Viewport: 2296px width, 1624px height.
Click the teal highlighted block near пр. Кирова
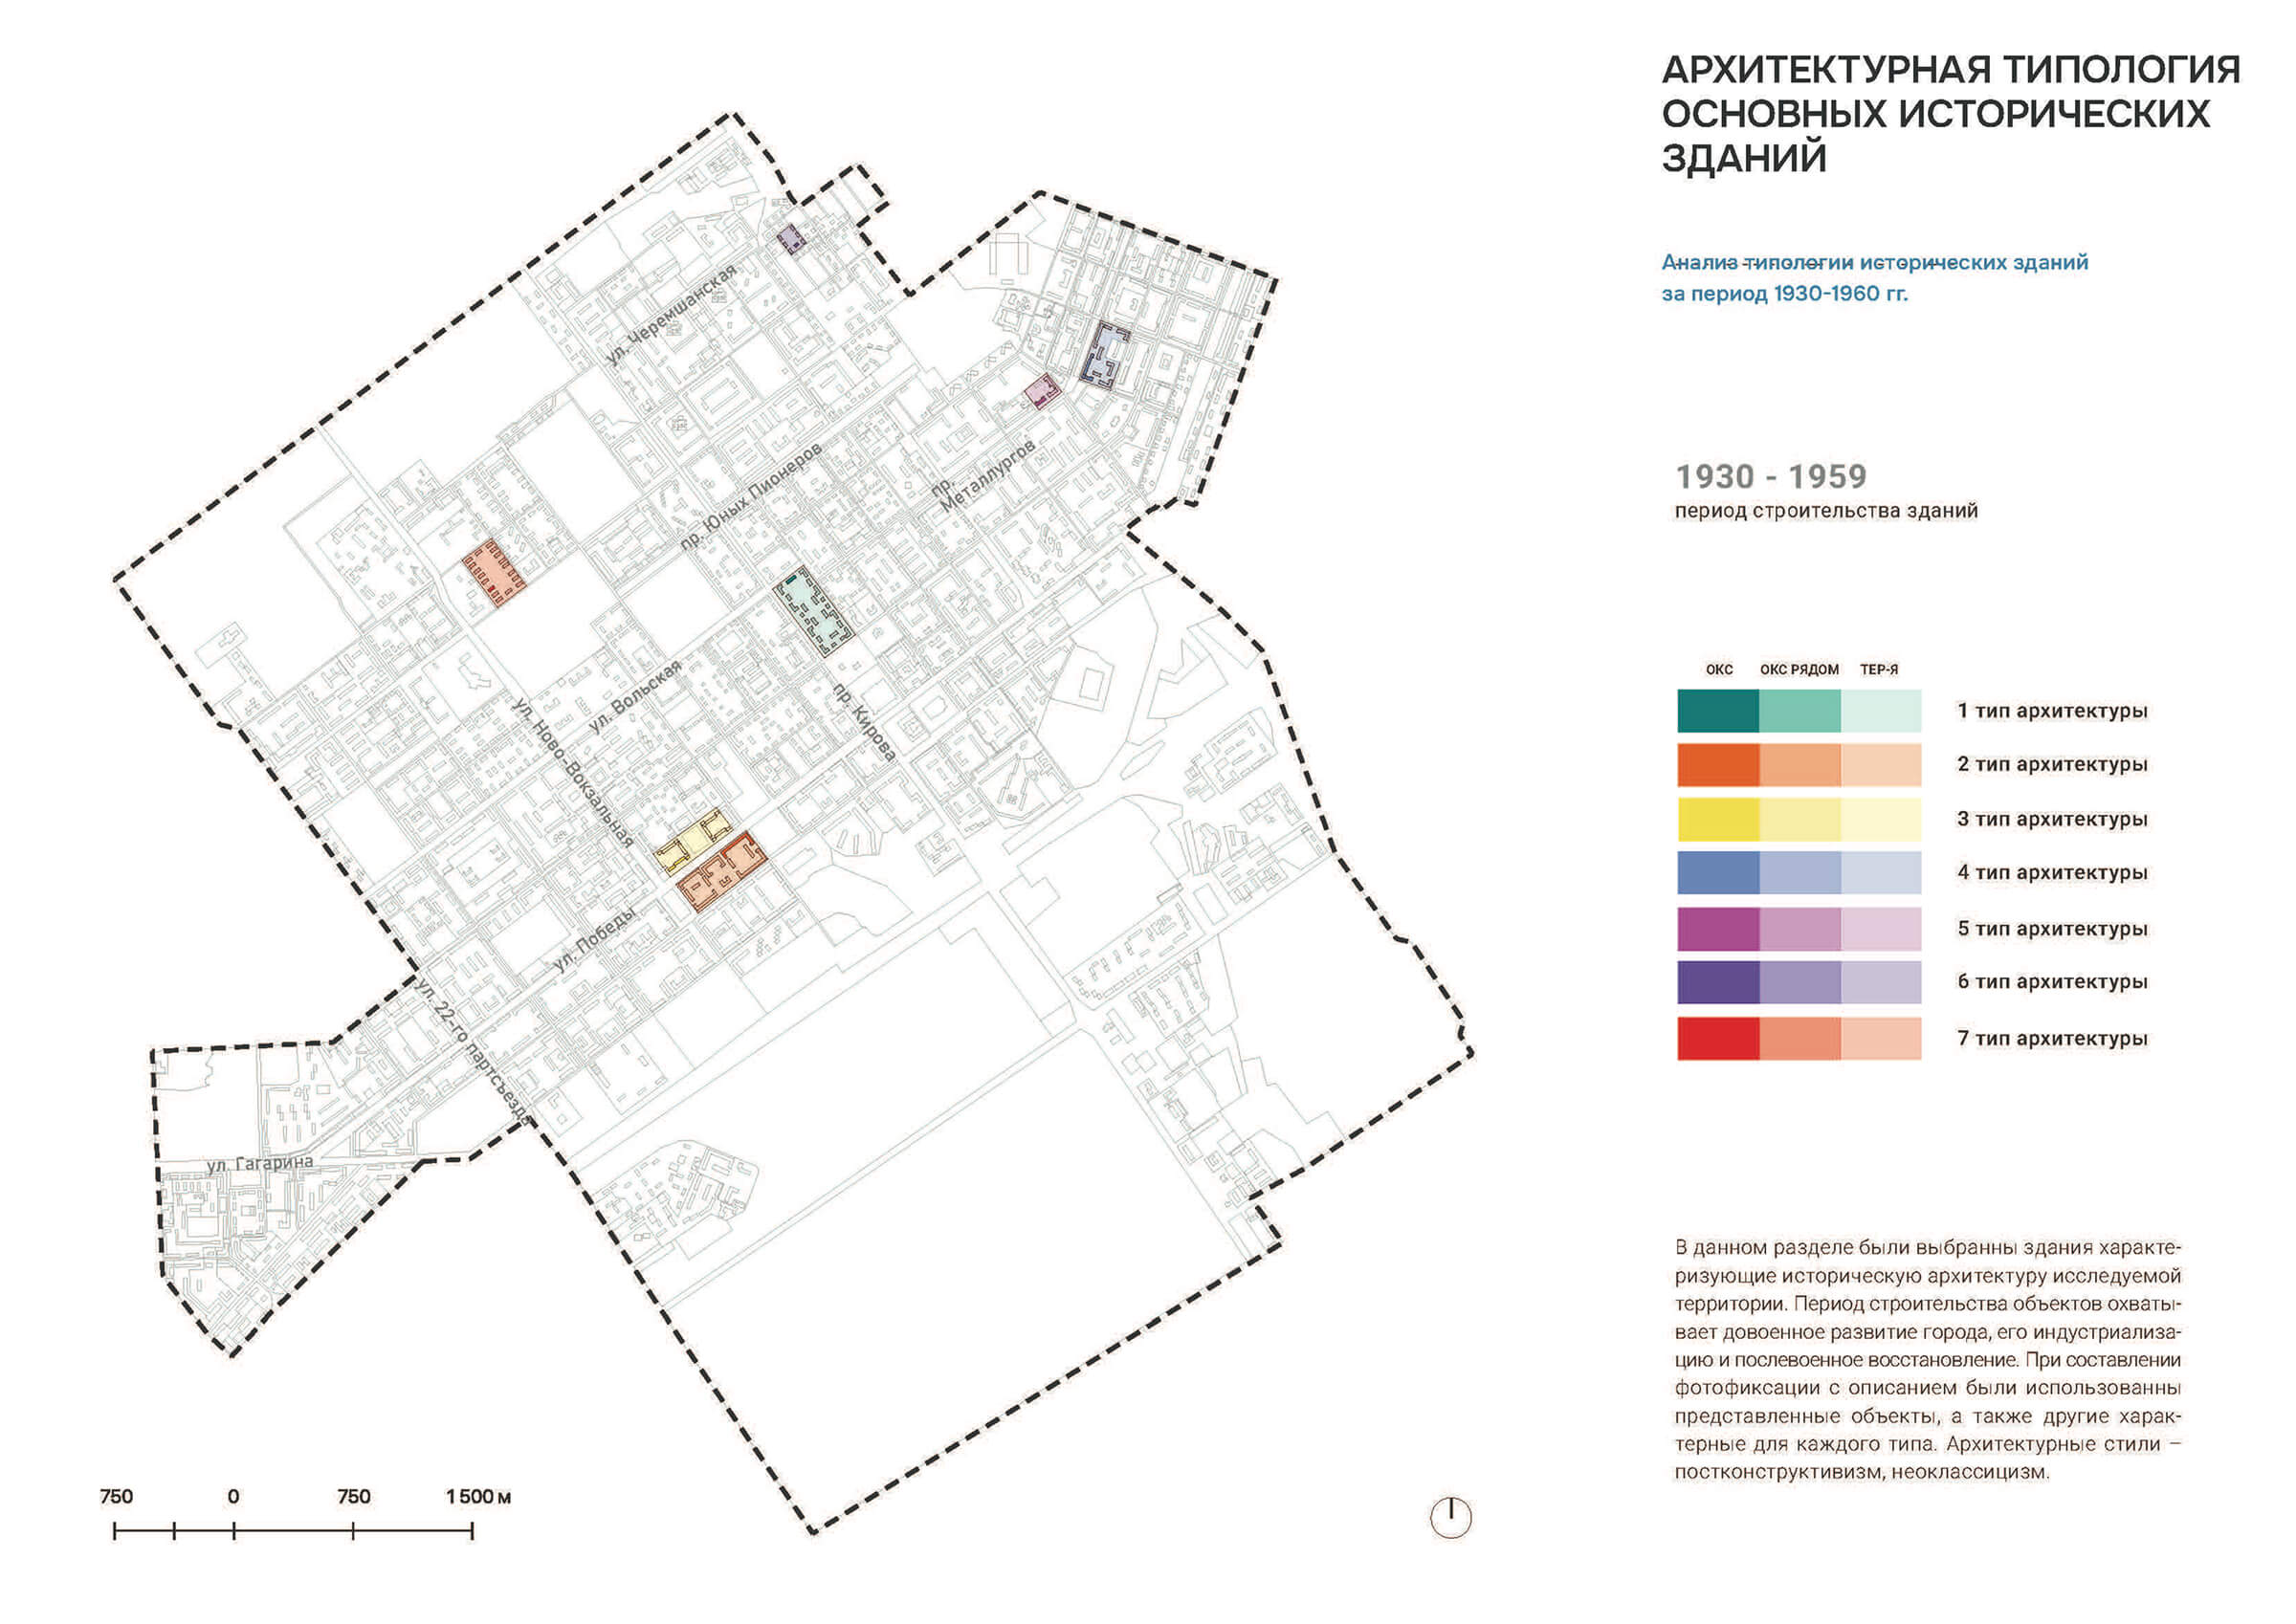click(815, 610)
